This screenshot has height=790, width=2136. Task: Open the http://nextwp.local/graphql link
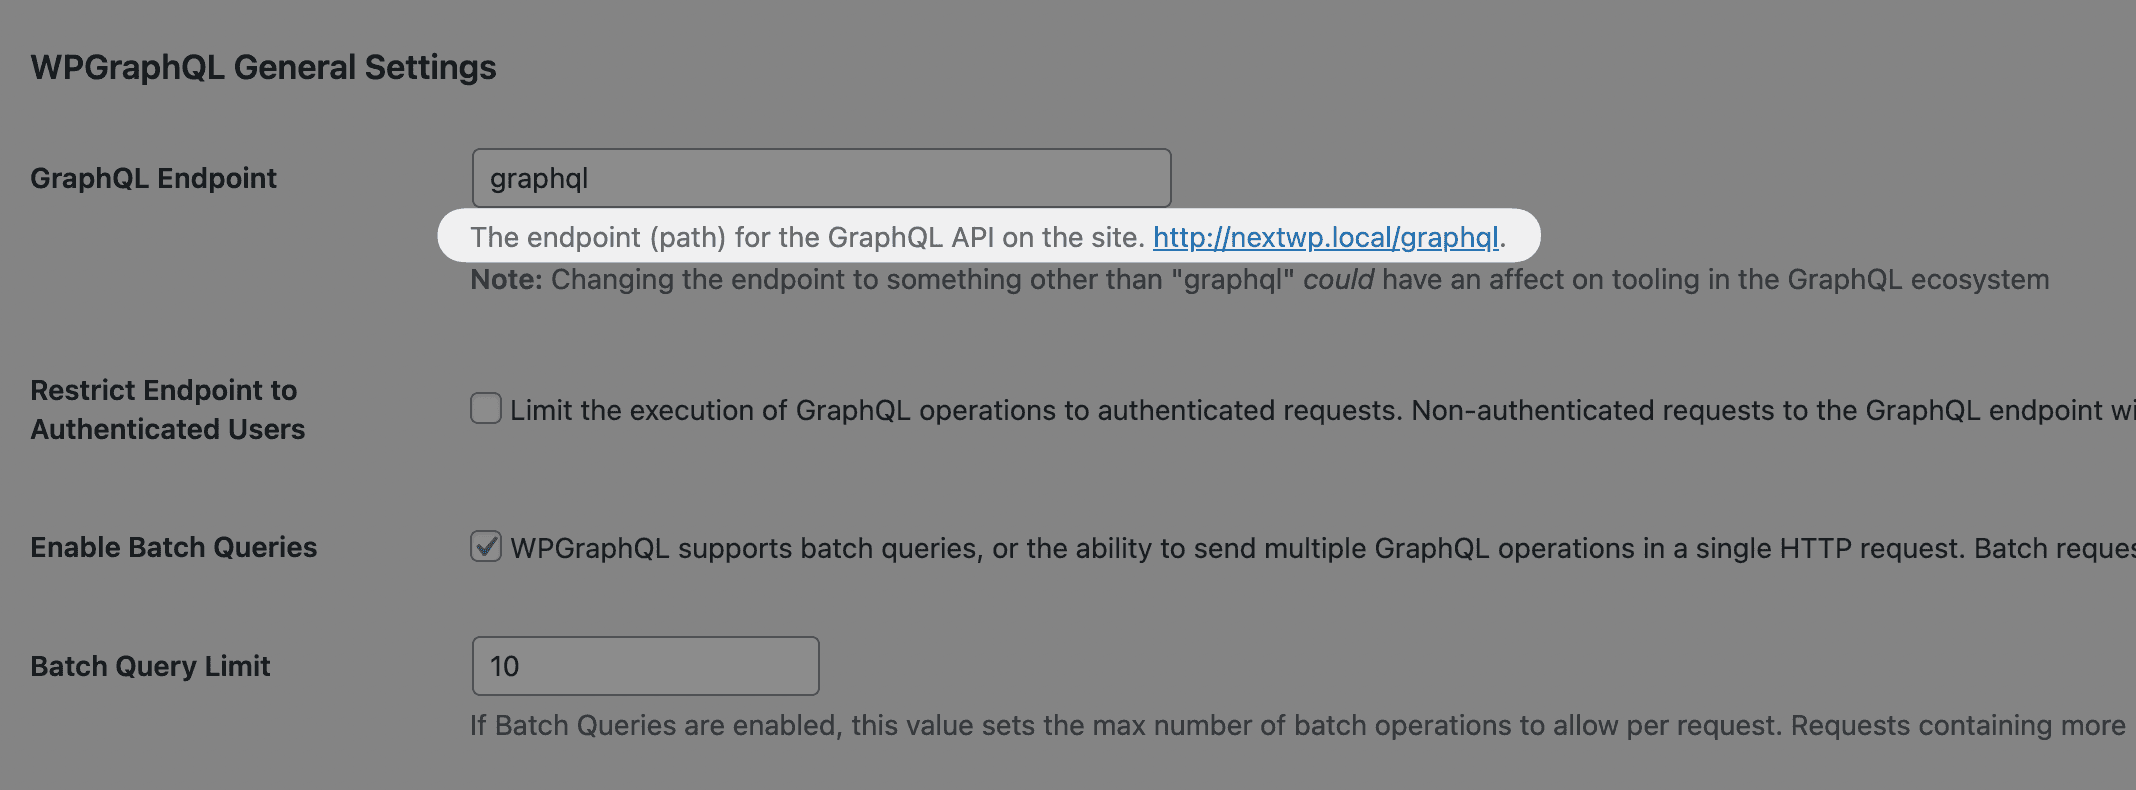(1325, 238)
